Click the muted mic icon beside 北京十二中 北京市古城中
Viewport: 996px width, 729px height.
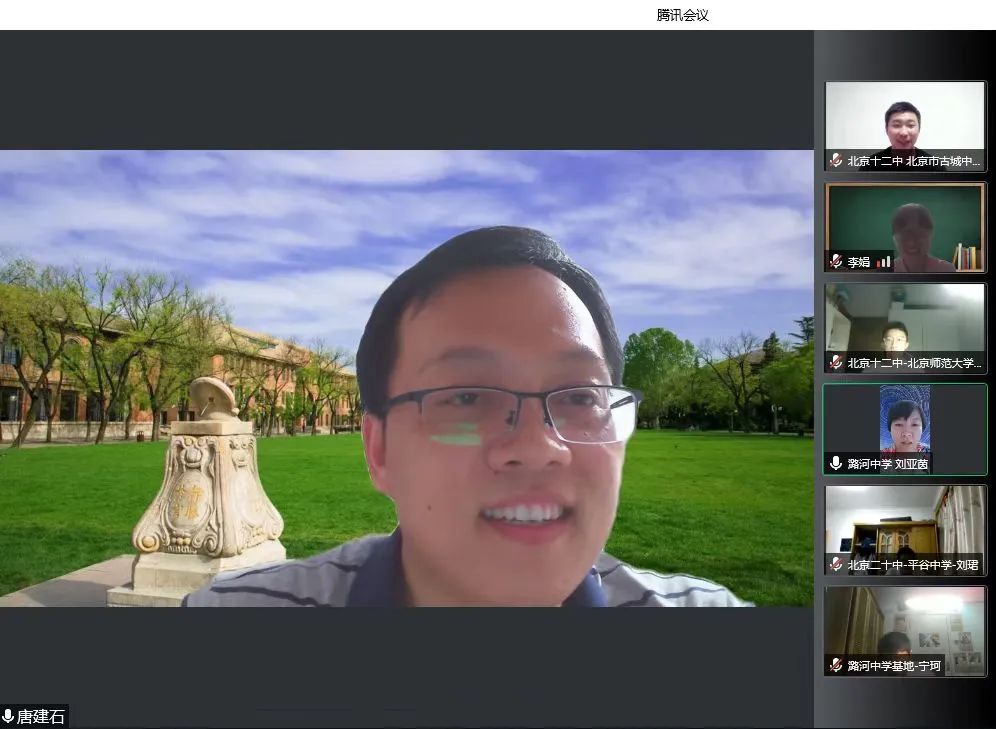pos(836,161)
